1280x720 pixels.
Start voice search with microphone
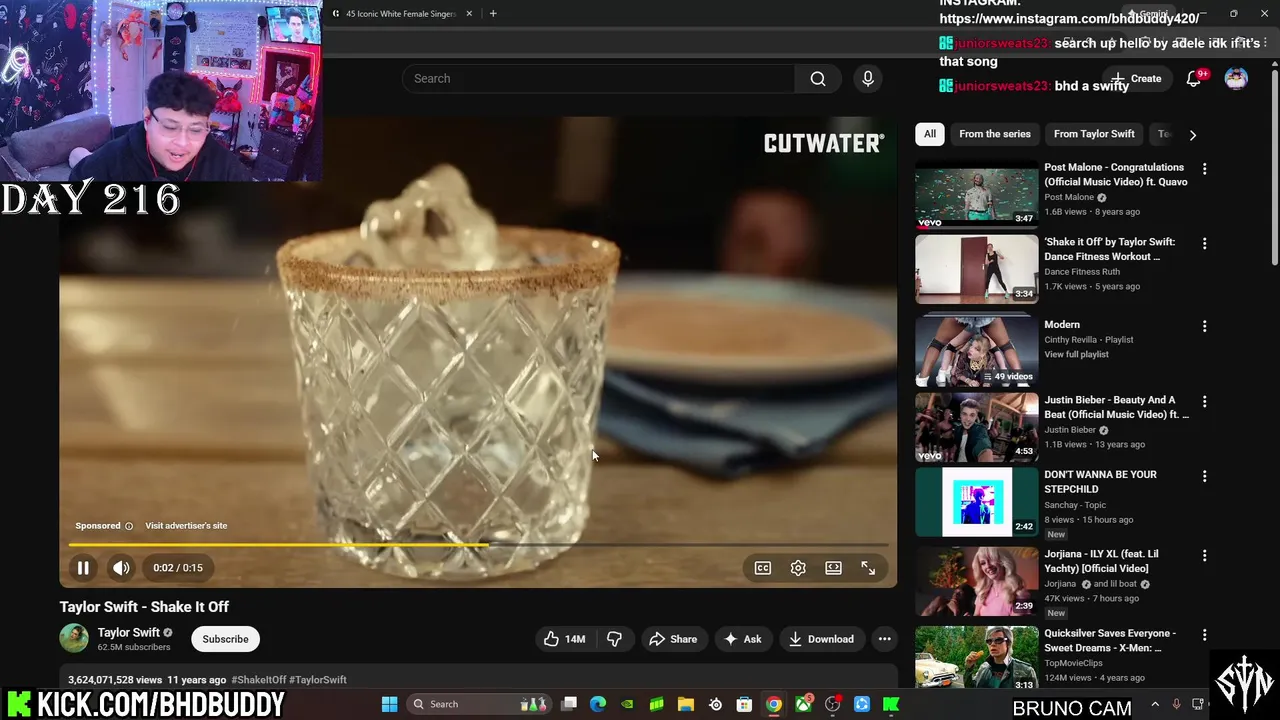tap(868, 79)
